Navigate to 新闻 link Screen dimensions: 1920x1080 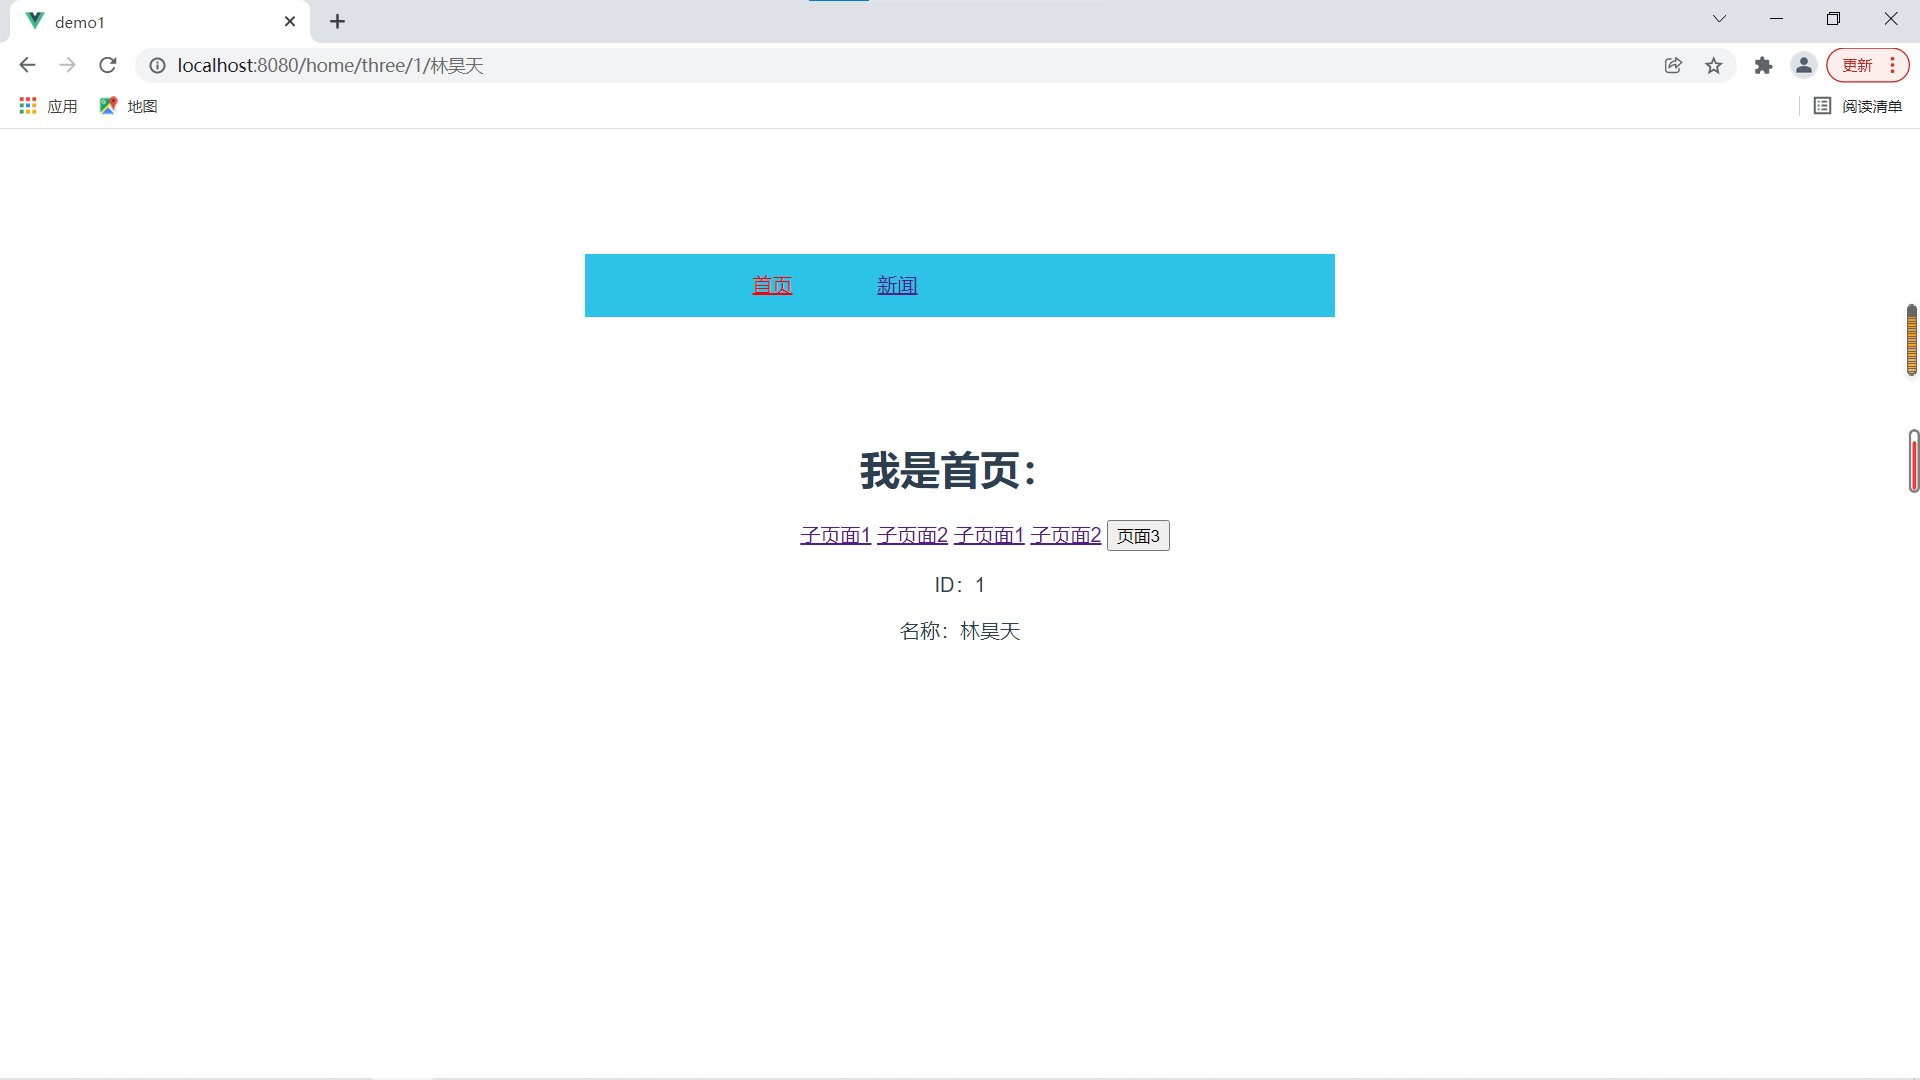pos(897,285)
